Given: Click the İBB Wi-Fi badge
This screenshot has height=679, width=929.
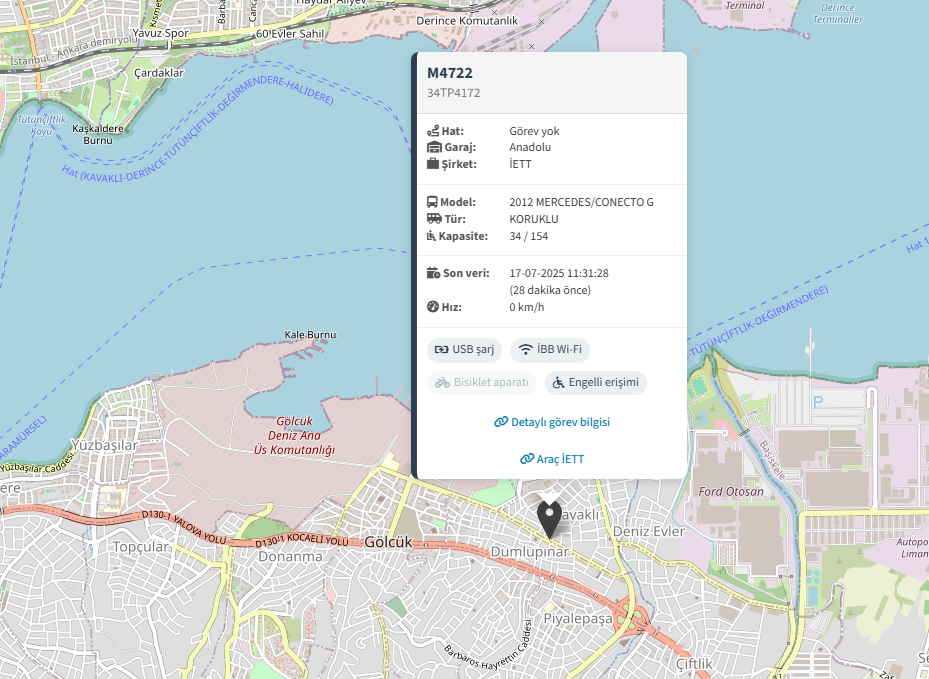Looking at the screenshot, I should click(x=550, y=350).
